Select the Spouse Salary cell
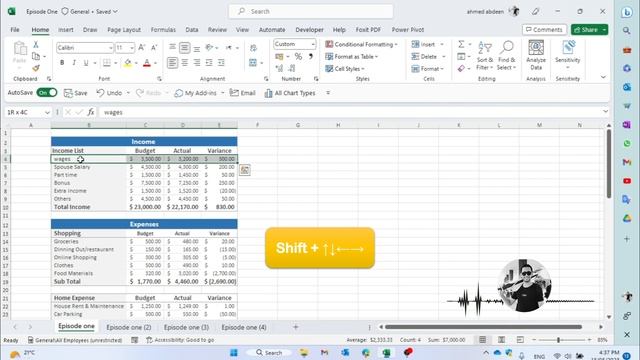Viewport: 640px width, 360px height. point(89,167)
